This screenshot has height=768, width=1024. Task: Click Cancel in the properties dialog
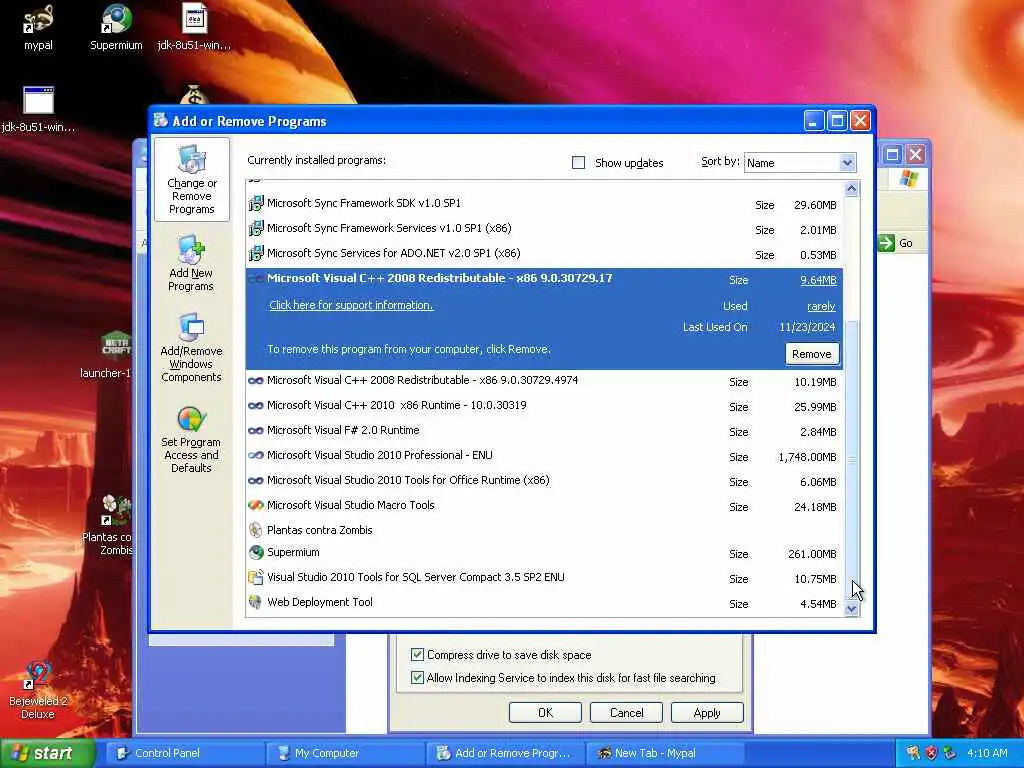626,712
